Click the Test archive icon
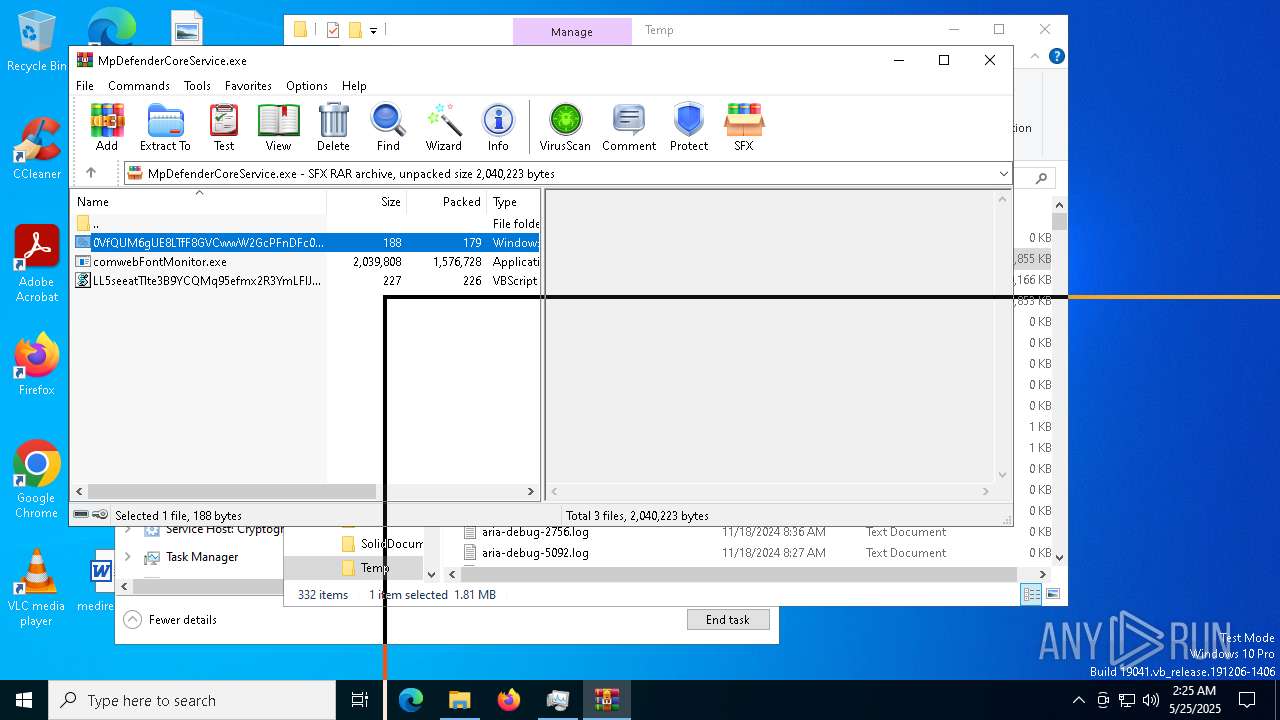 tap(224, 127)
